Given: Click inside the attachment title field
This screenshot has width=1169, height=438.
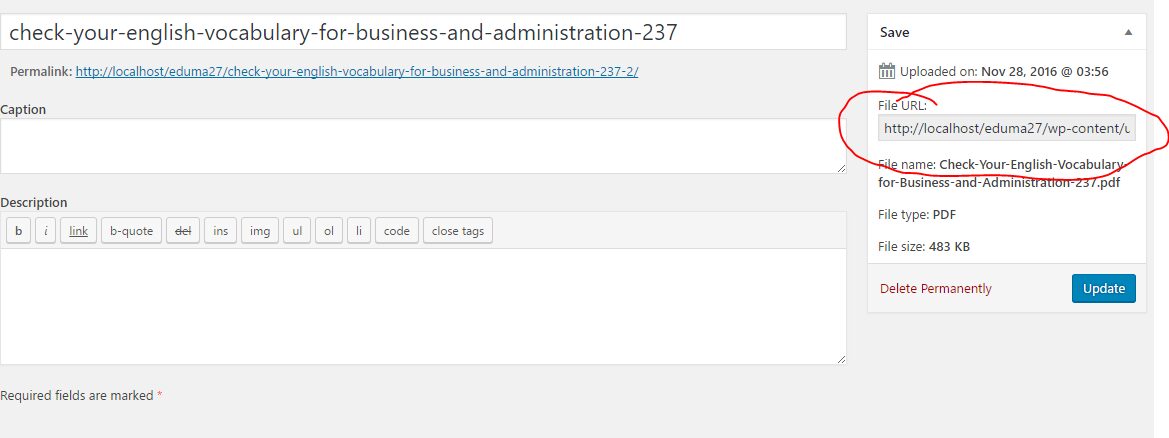Looking at the screenshot, I should click(x=423, y=32).
